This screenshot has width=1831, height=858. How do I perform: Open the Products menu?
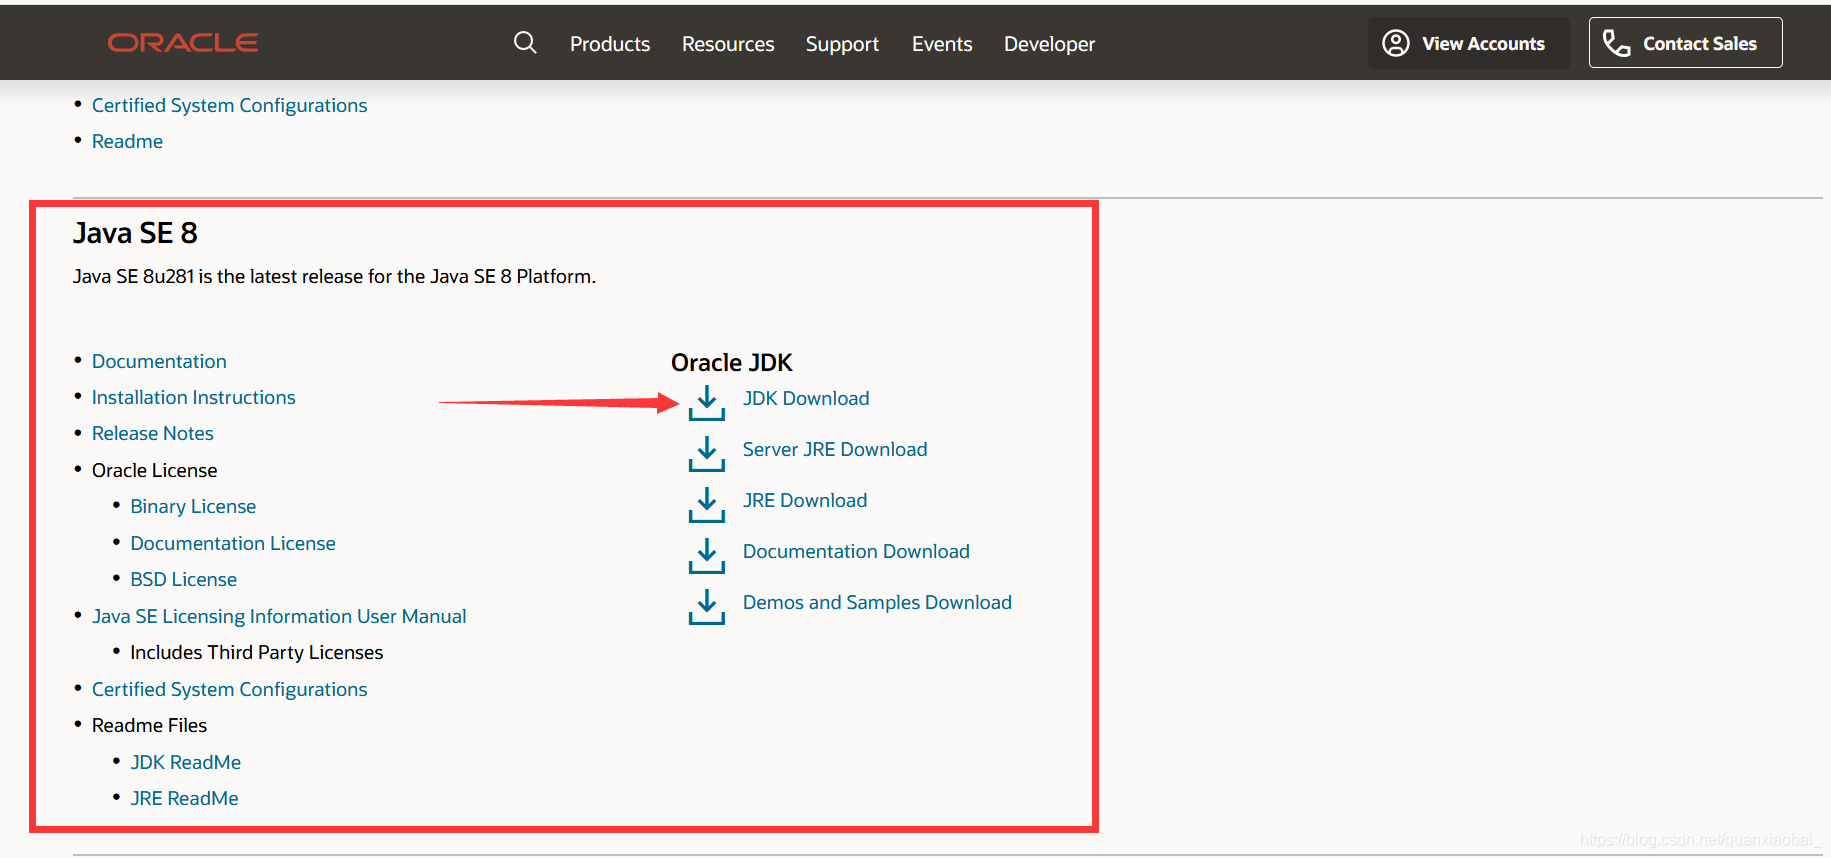click(610, 44)
